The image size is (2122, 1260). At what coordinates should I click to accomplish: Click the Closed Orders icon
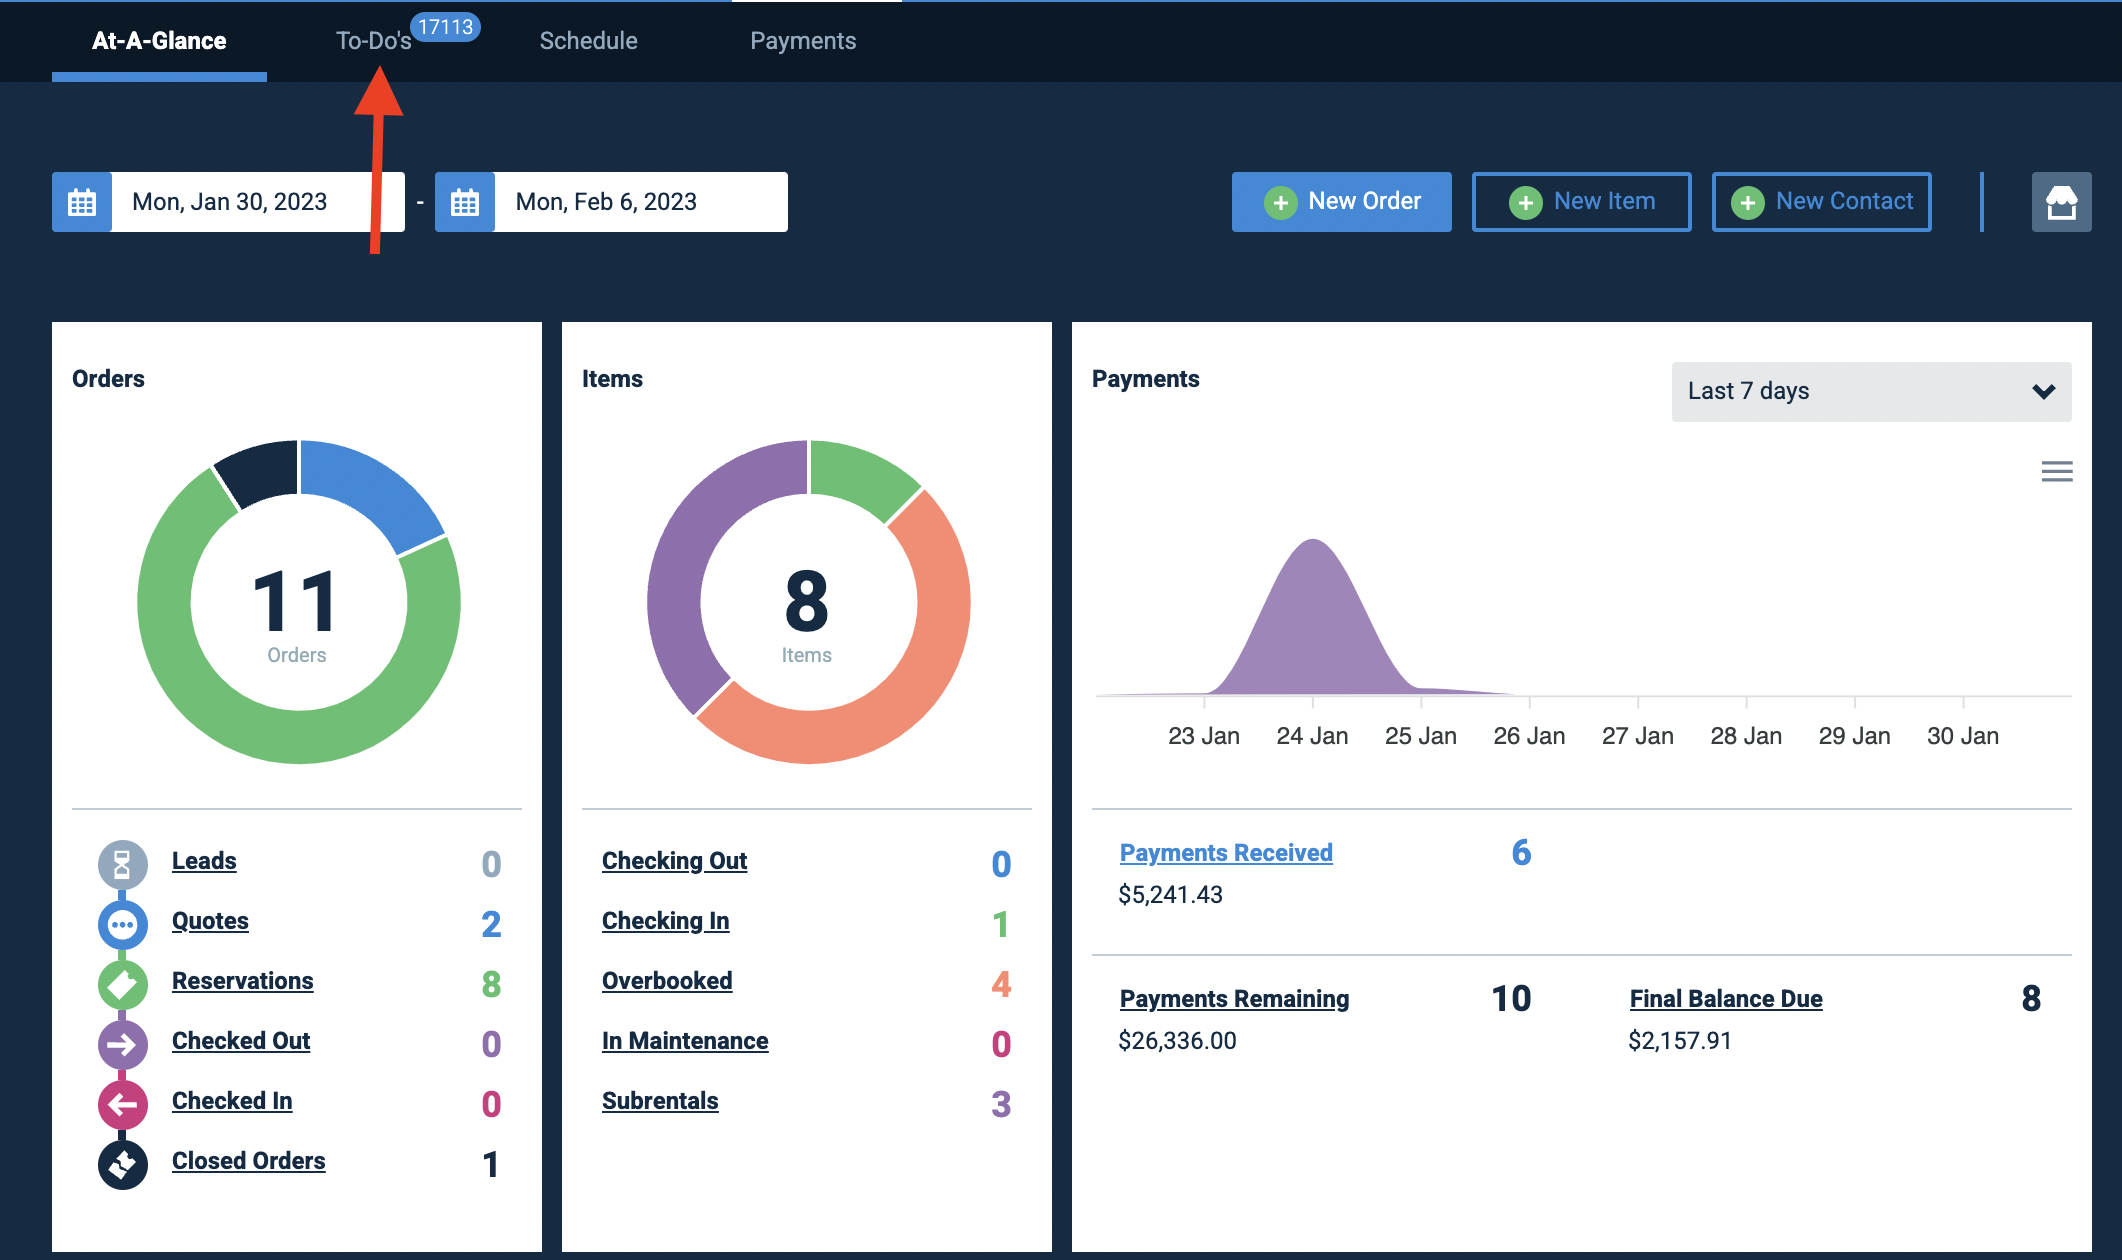click(x=122, y=1164)
